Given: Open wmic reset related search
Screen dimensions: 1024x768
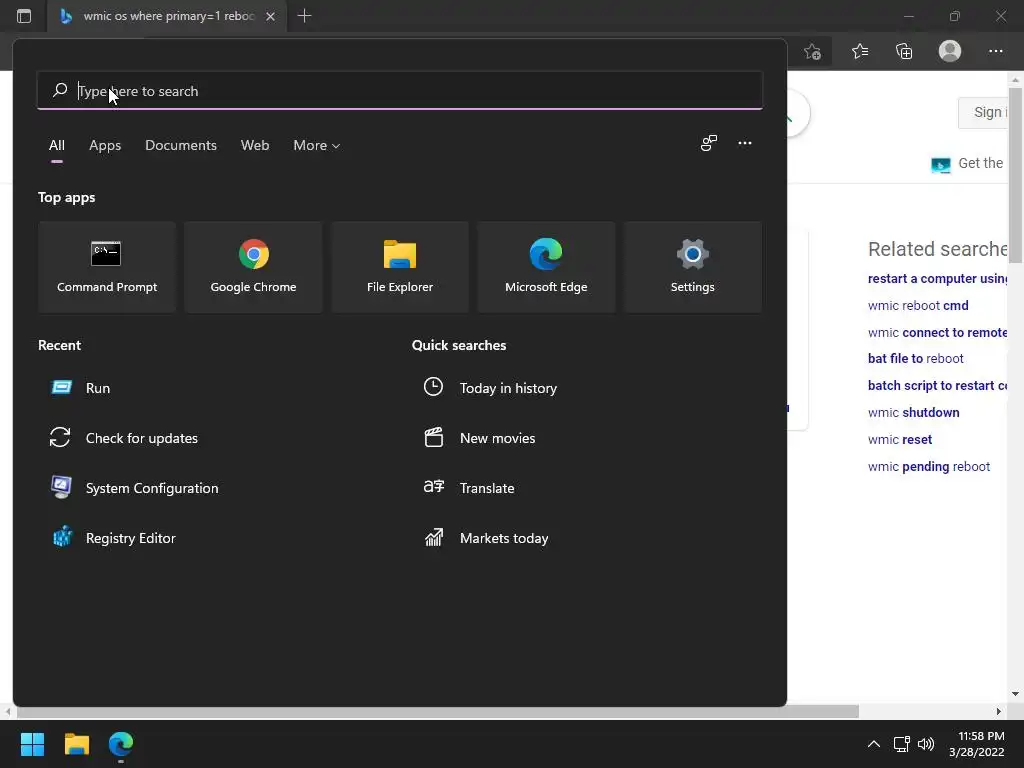Looking at the screenshot, I should click(x=899, y=440).
